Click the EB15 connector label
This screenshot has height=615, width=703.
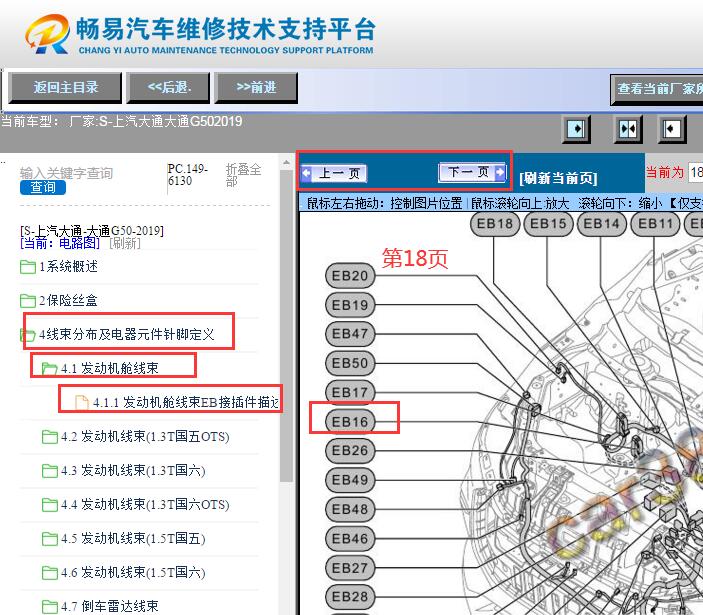tap(548, 224)
